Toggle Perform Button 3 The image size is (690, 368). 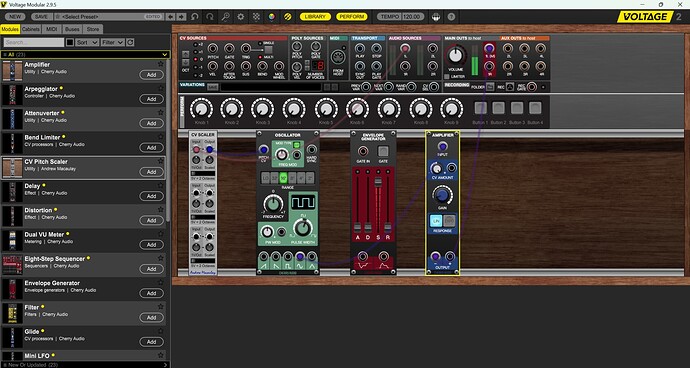[x=517, y=108]
